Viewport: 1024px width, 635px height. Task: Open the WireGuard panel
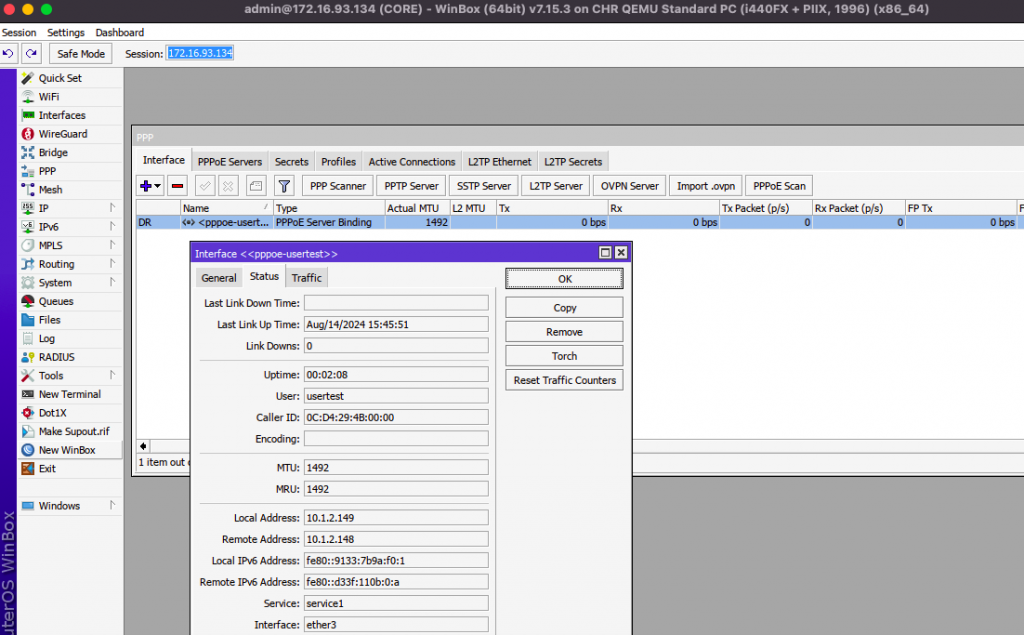(60, 133)
